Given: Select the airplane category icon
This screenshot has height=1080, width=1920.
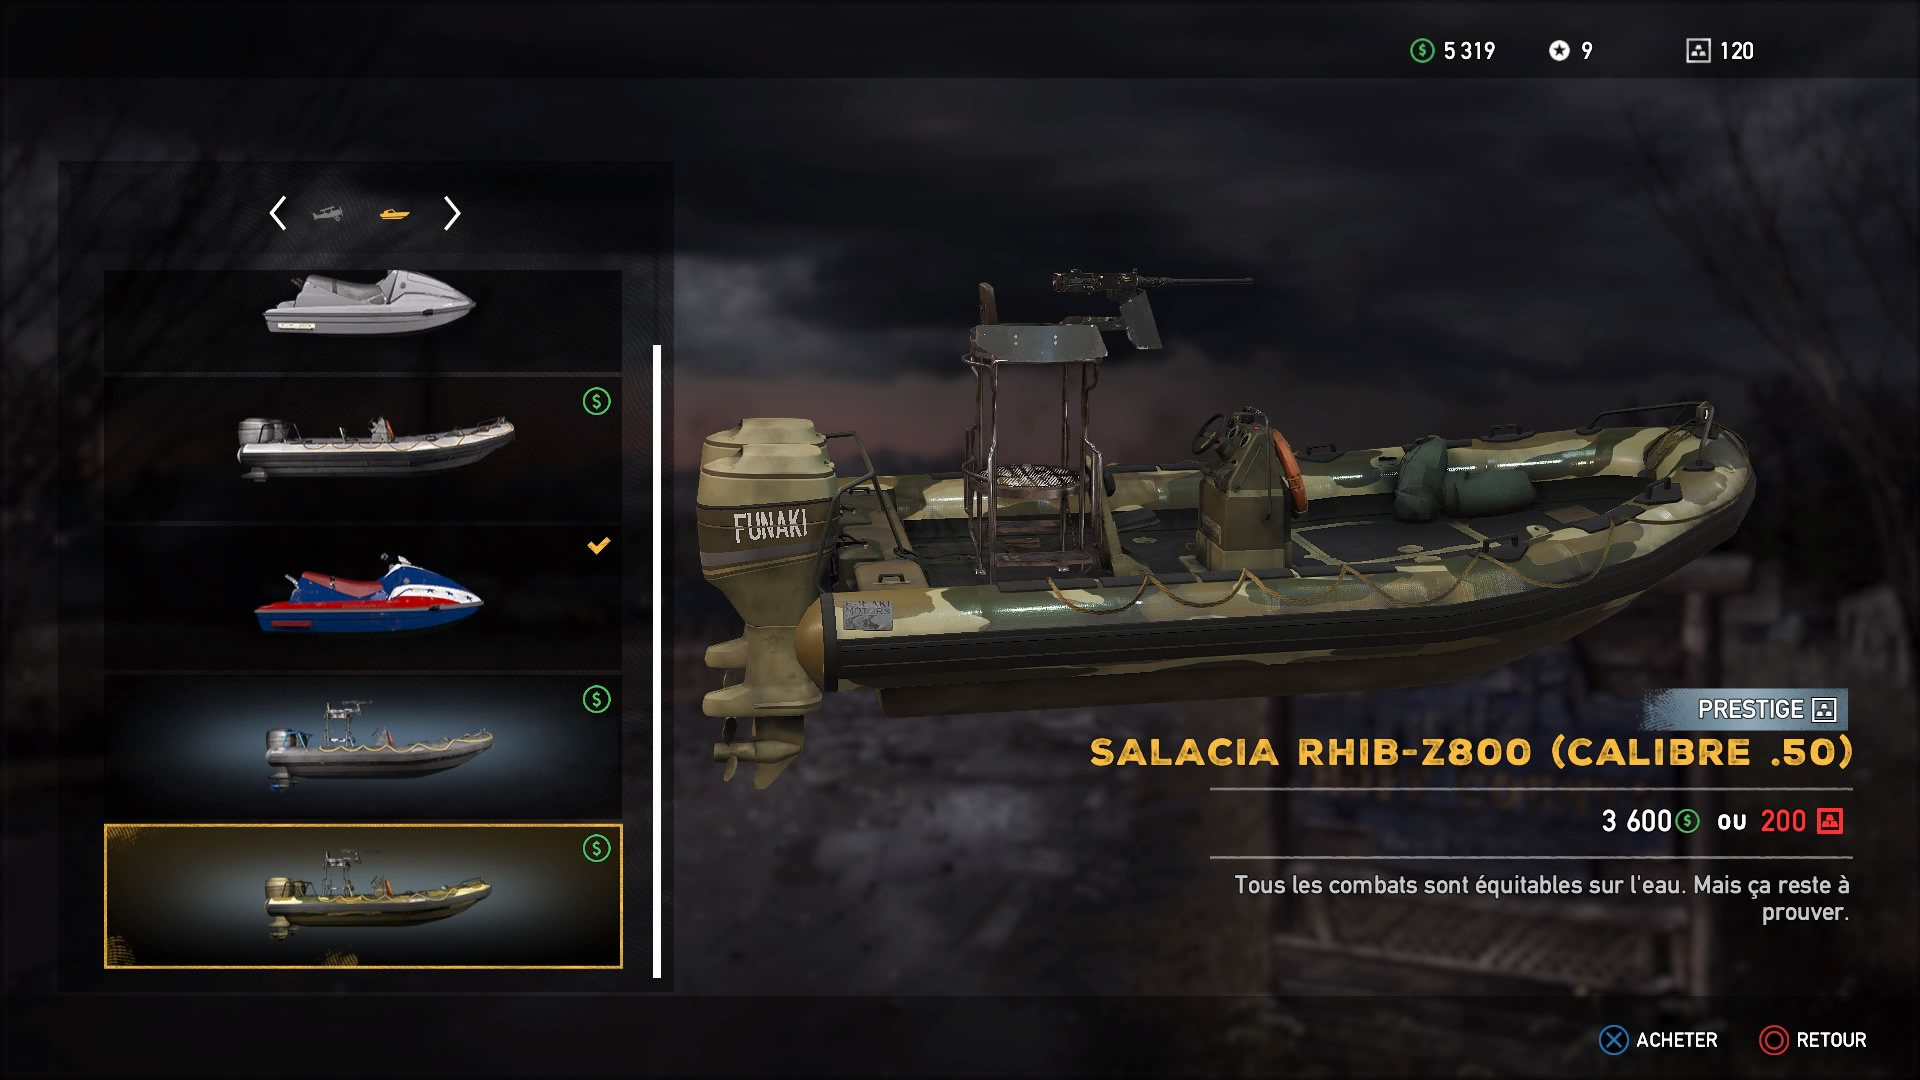Looking at the screenshot, I should pyautogui.click(x=327, y=213).
